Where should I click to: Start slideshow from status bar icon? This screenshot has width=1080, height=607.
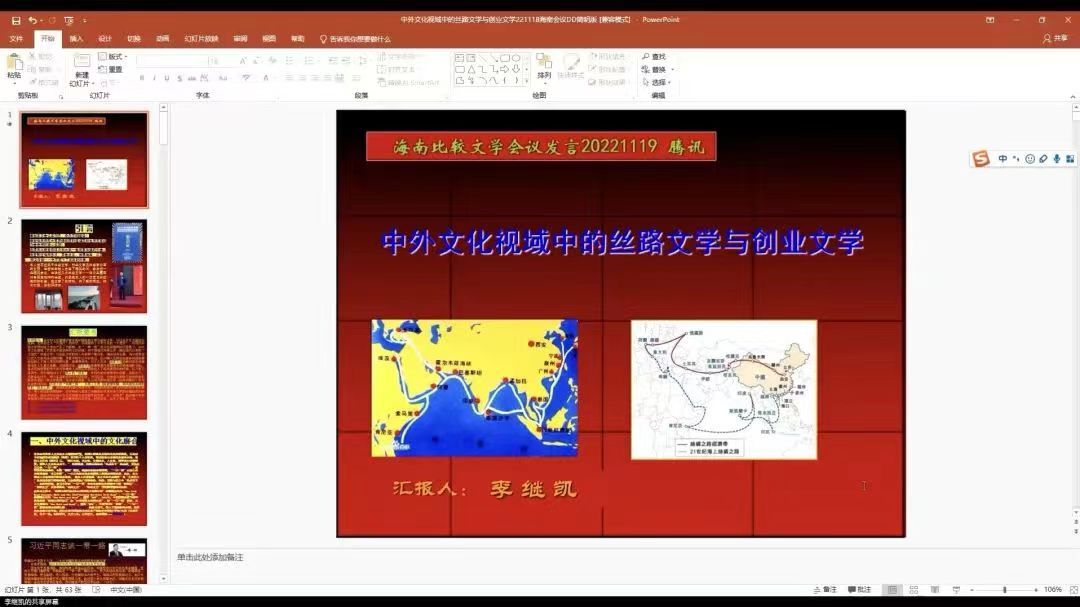pyautogui.click(x=957, y=590)
